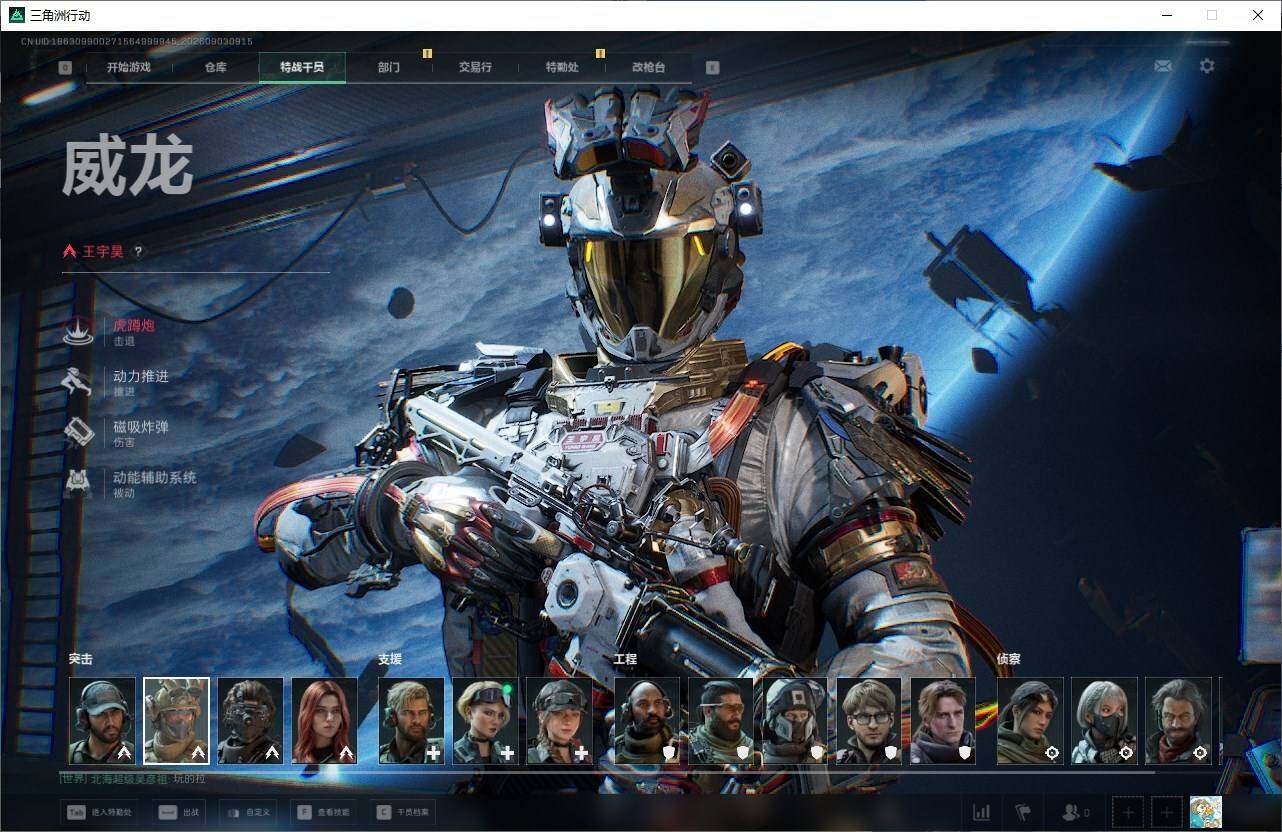This screenshot has width=1282, height=832.
Task: Close the 三角洲行动 window
Action: click(x=1258, y=15)
